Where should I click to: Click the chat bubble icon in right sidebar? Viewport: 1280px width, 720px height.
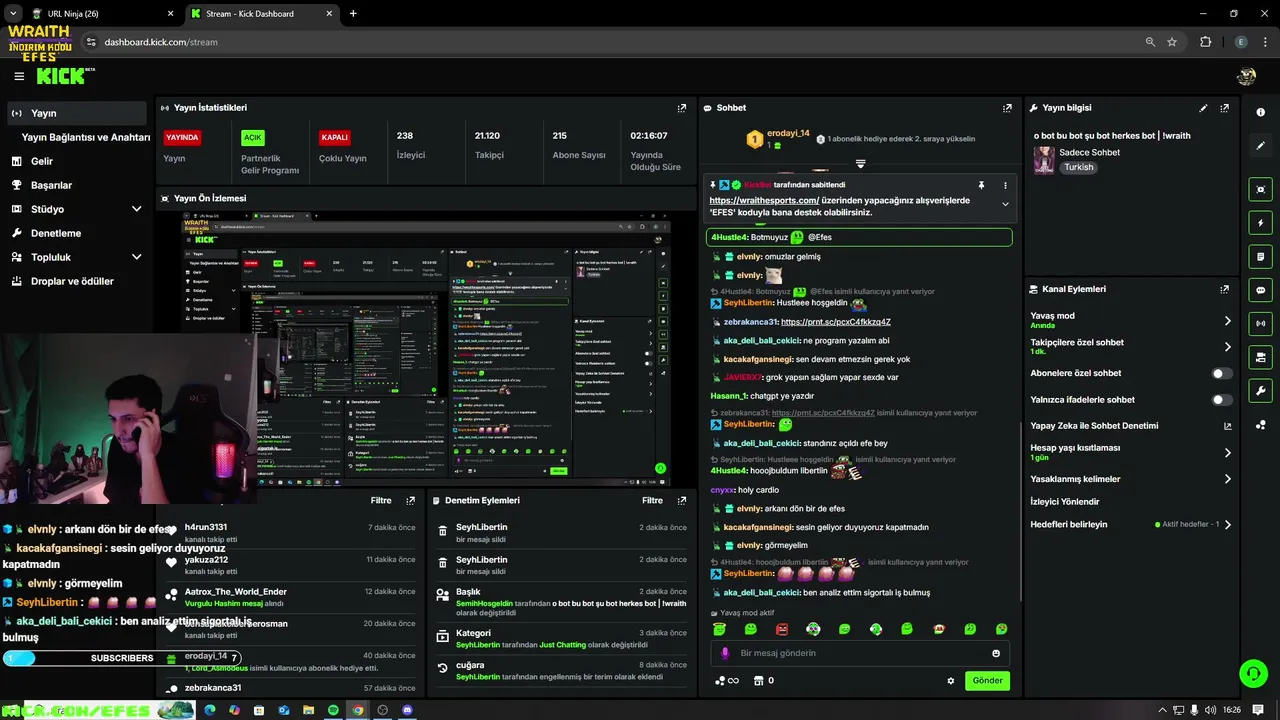1260,290
